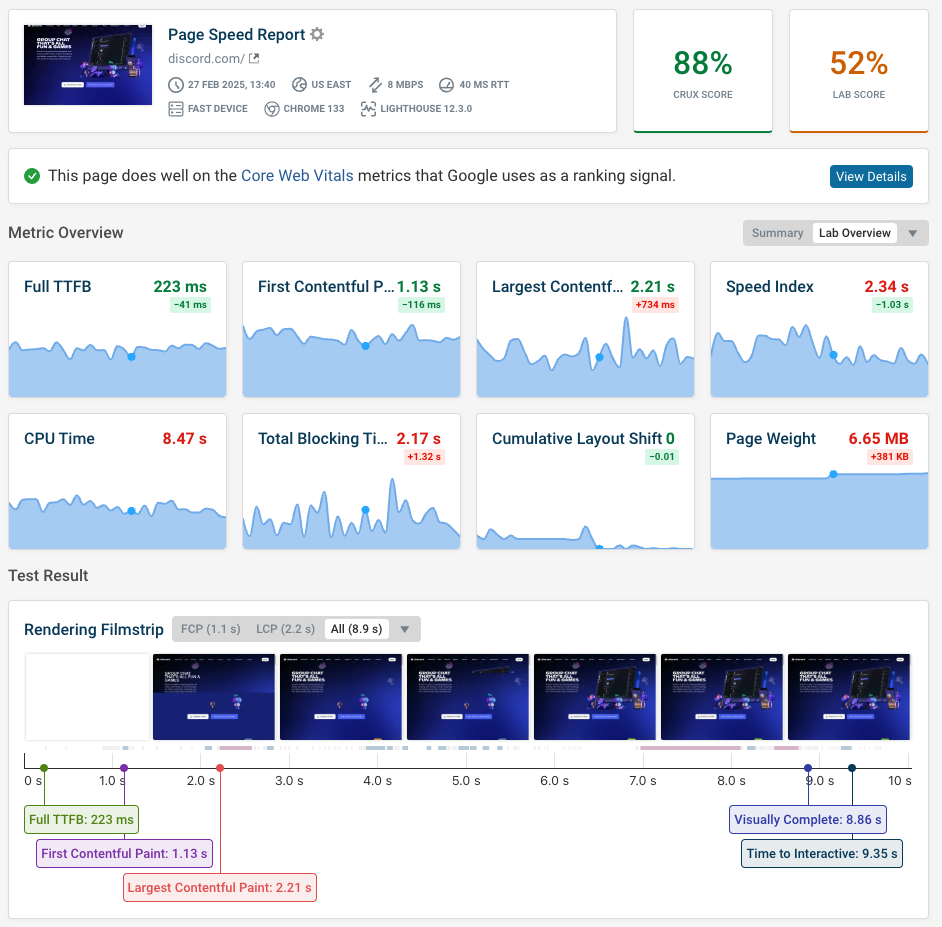The height and width of the screenshot is (927, 942).
Task: Select the fourth filmstrip frame near 5.0 s
Action: pyautogui.click(x=468, y=697)
